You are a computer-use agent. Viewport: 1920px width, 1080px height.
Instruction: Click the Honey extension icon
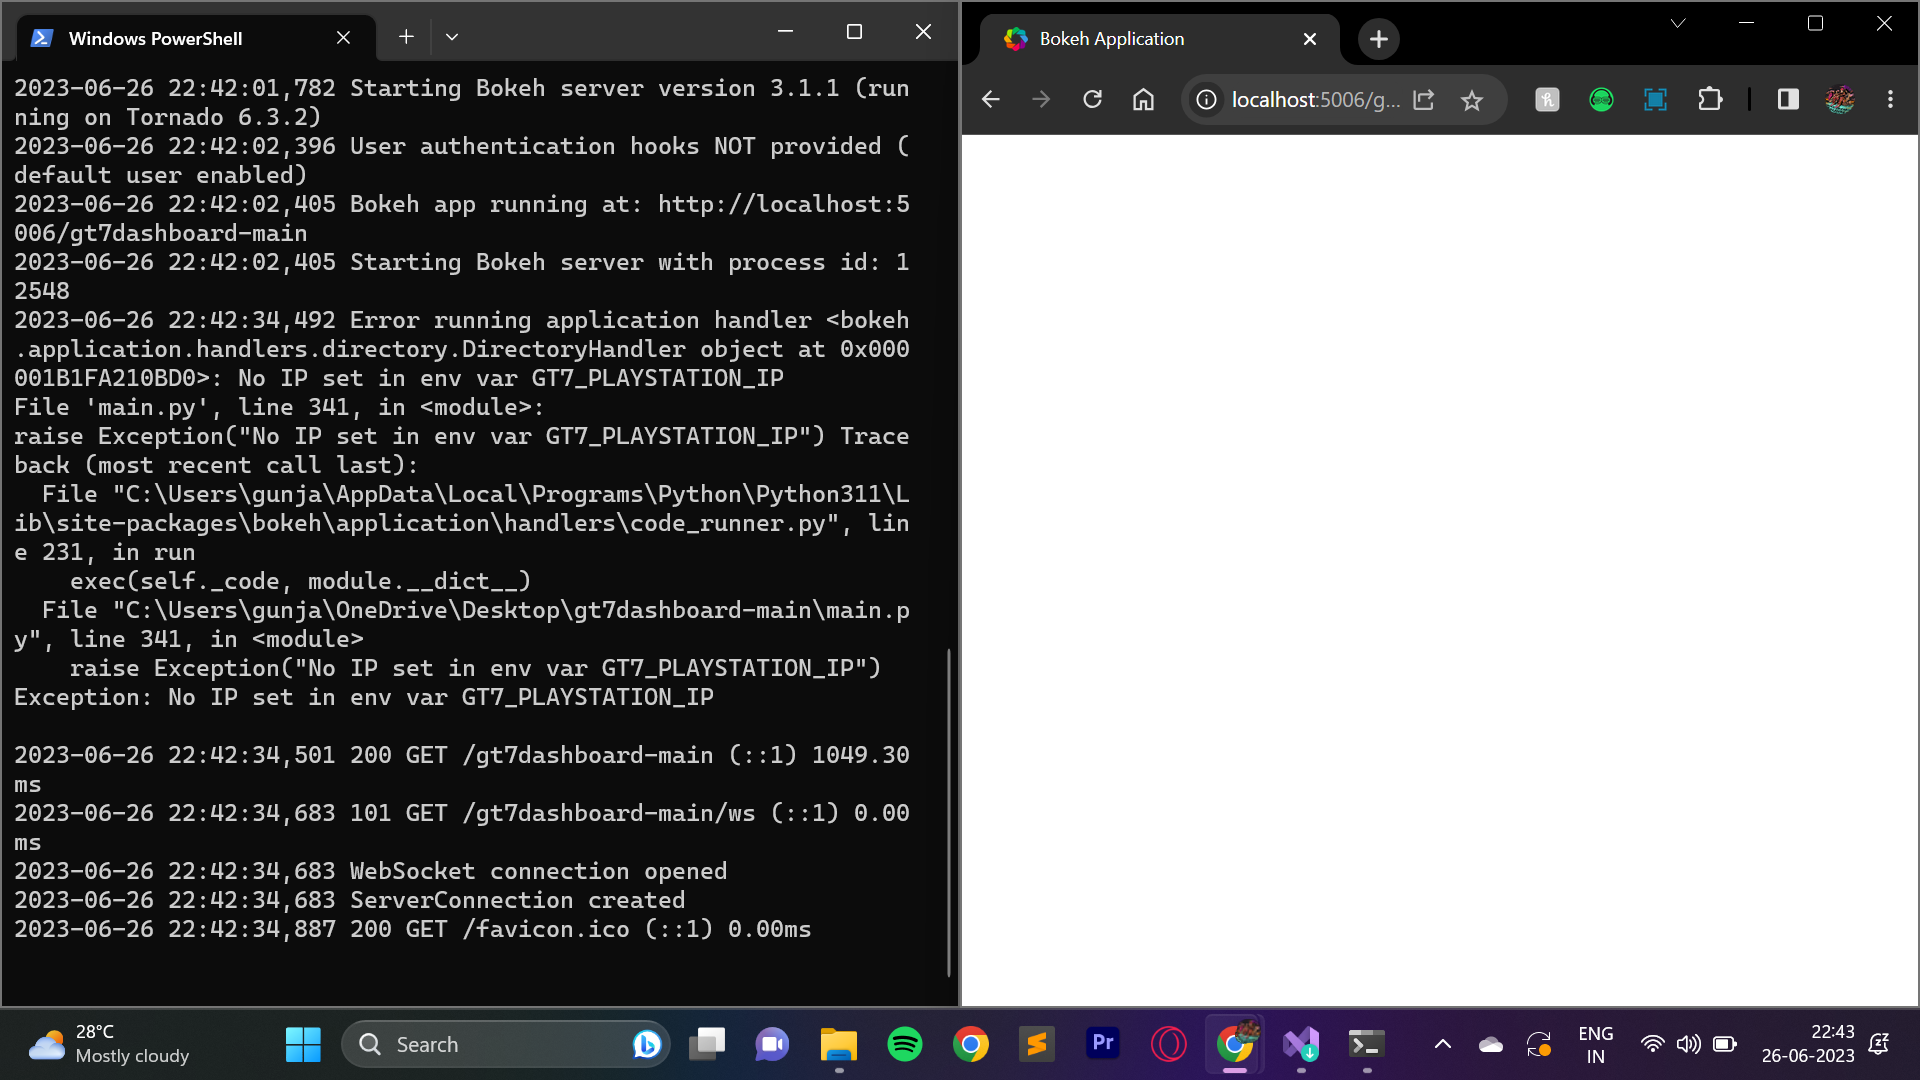point(1547,99)
